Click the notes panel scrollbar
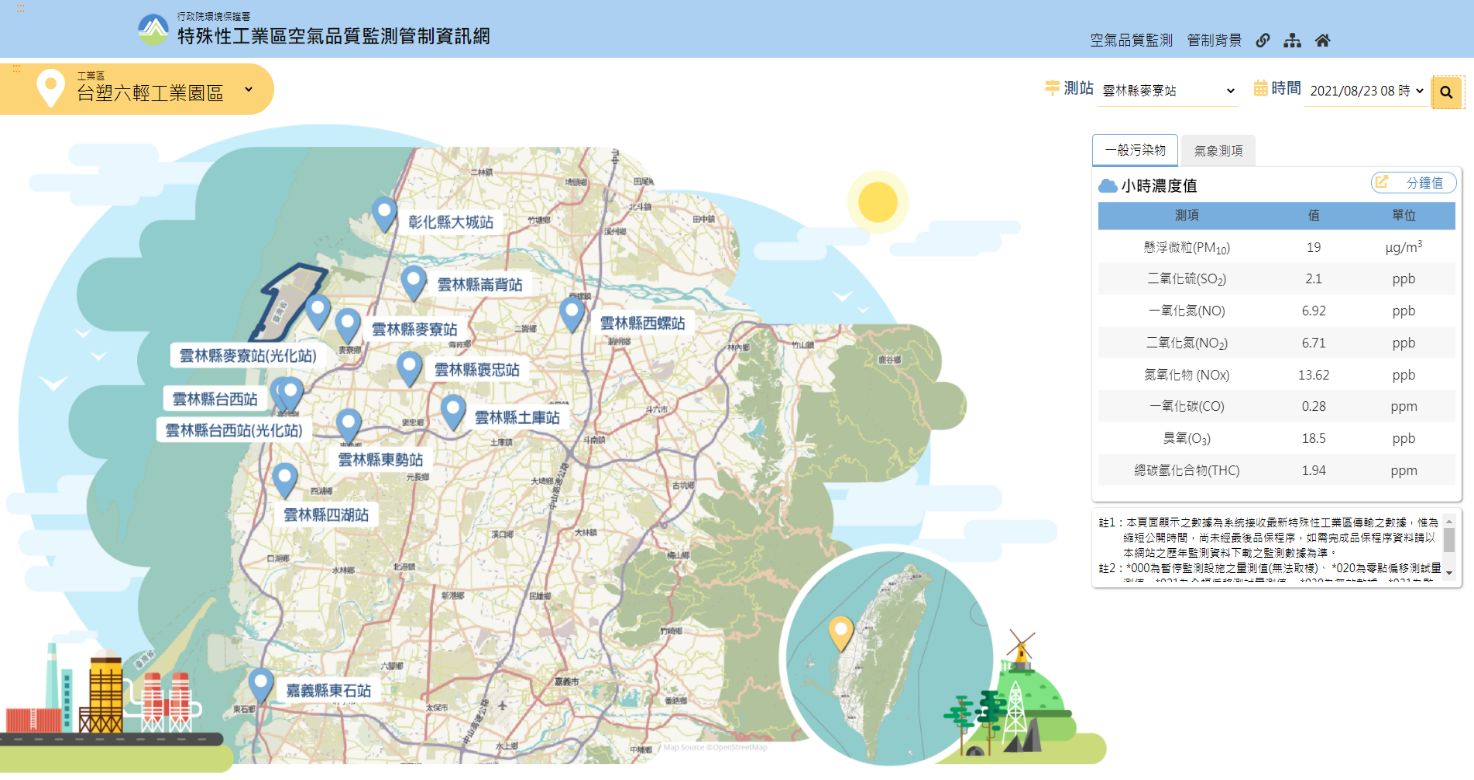The image size is (1474, 780). [1449, 543]
